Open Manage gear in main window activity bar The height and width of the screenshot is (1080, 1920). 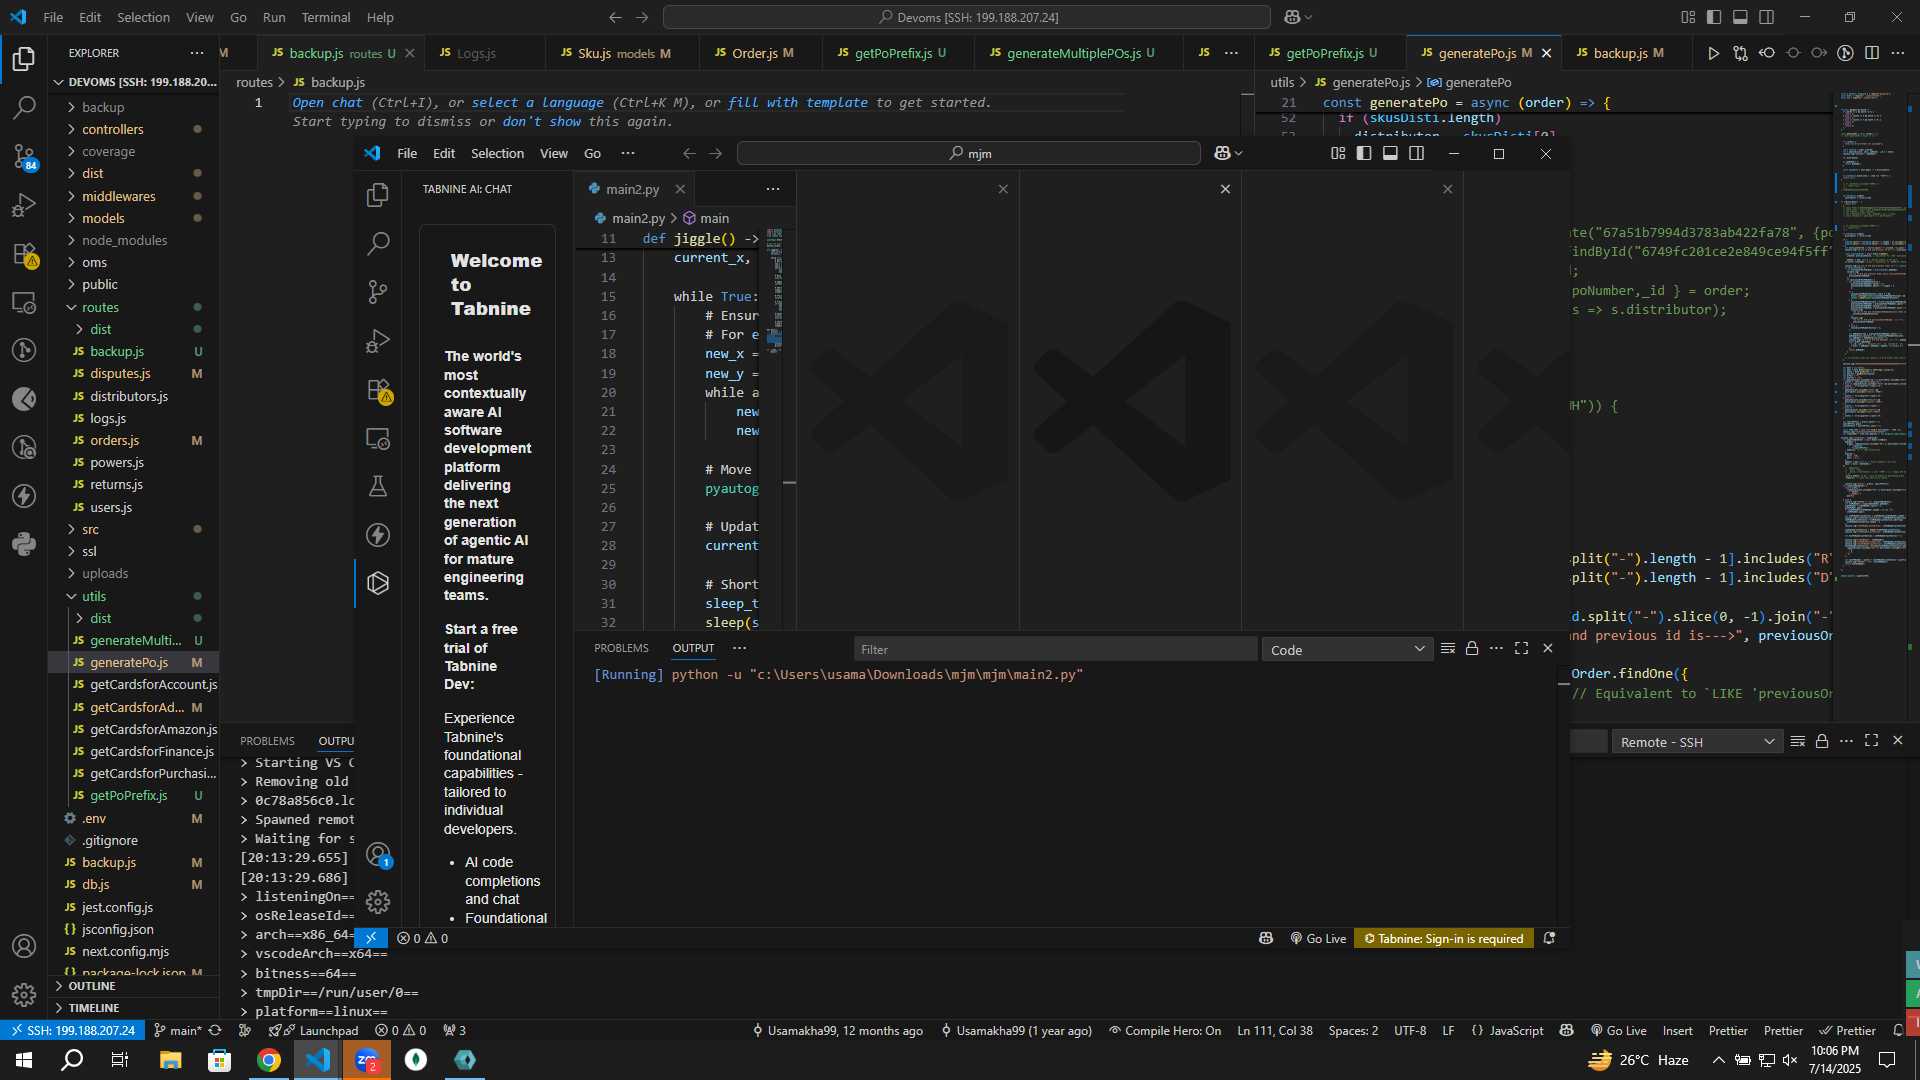[x=24, y=995]
